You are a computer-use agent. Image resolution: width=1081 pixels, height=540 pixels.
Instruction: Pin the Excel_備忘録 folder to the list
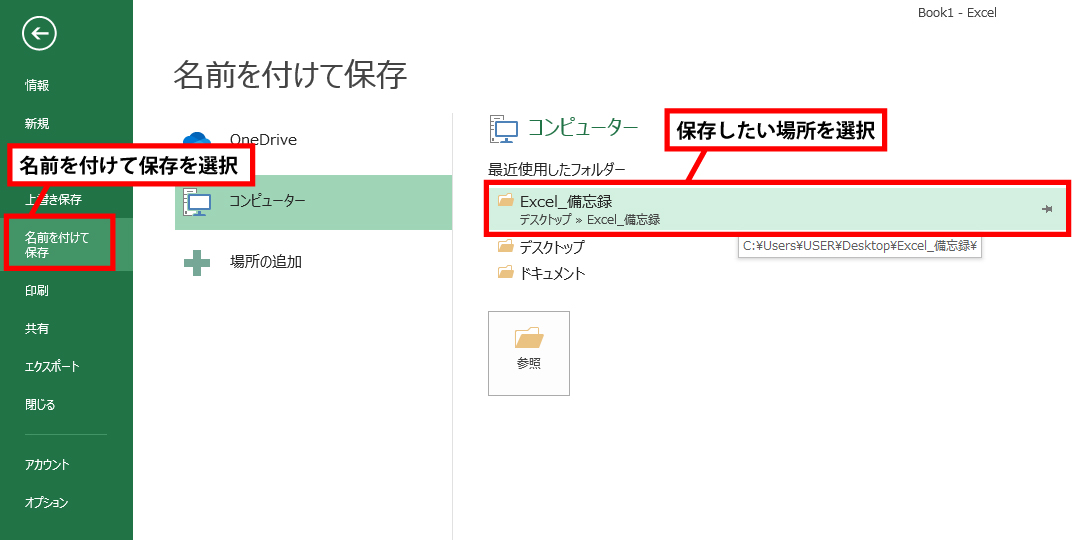pos(1047,209)
